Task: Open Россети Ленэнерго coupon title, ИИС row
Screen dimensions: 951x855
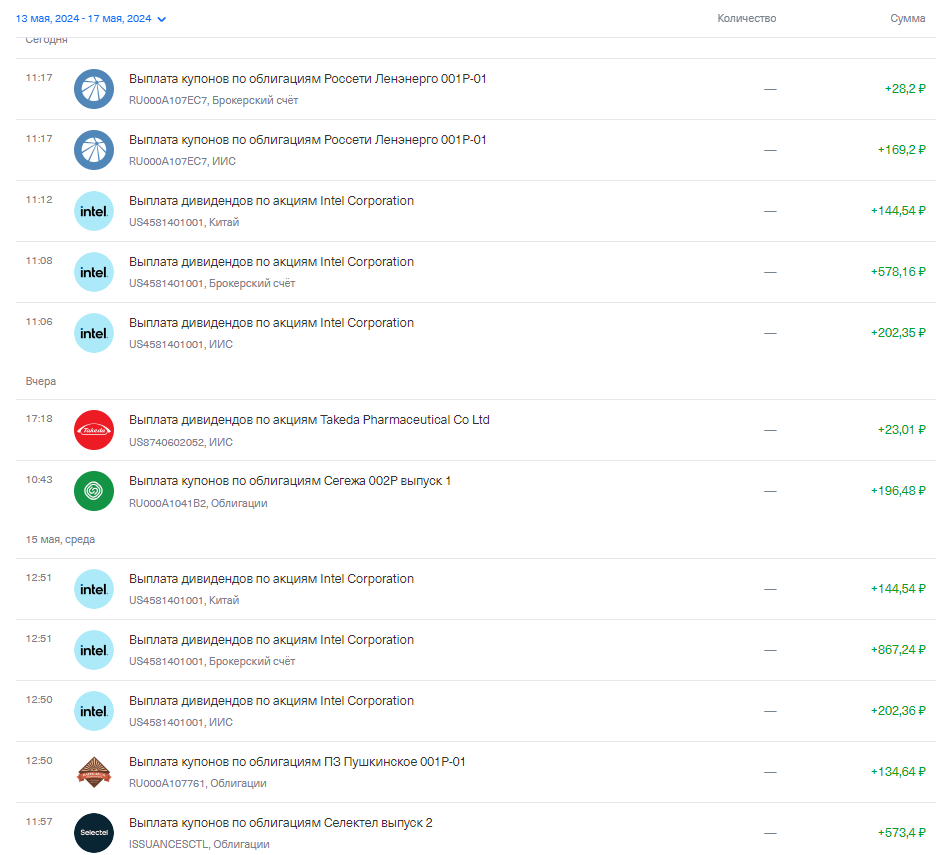Action: [x=307, y=139]
